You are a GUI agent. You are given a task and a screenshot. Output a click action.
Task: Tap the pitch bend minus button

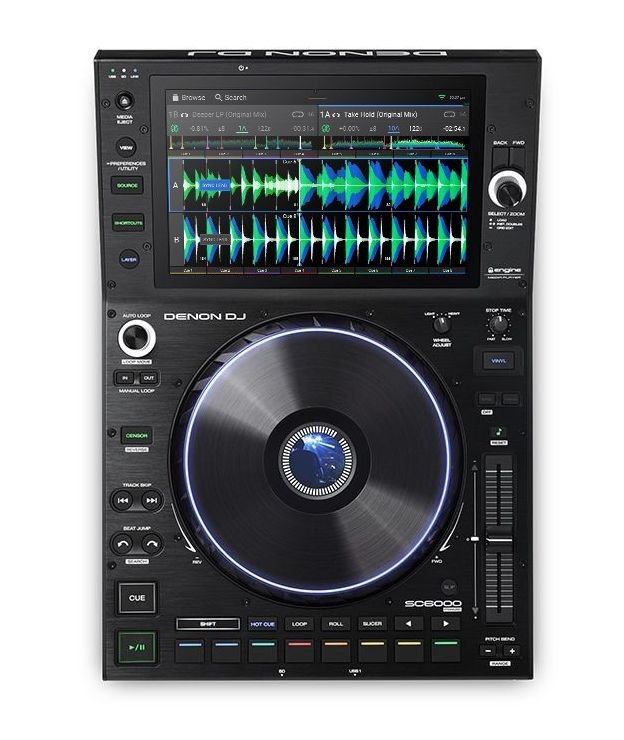tap(489, 651)
